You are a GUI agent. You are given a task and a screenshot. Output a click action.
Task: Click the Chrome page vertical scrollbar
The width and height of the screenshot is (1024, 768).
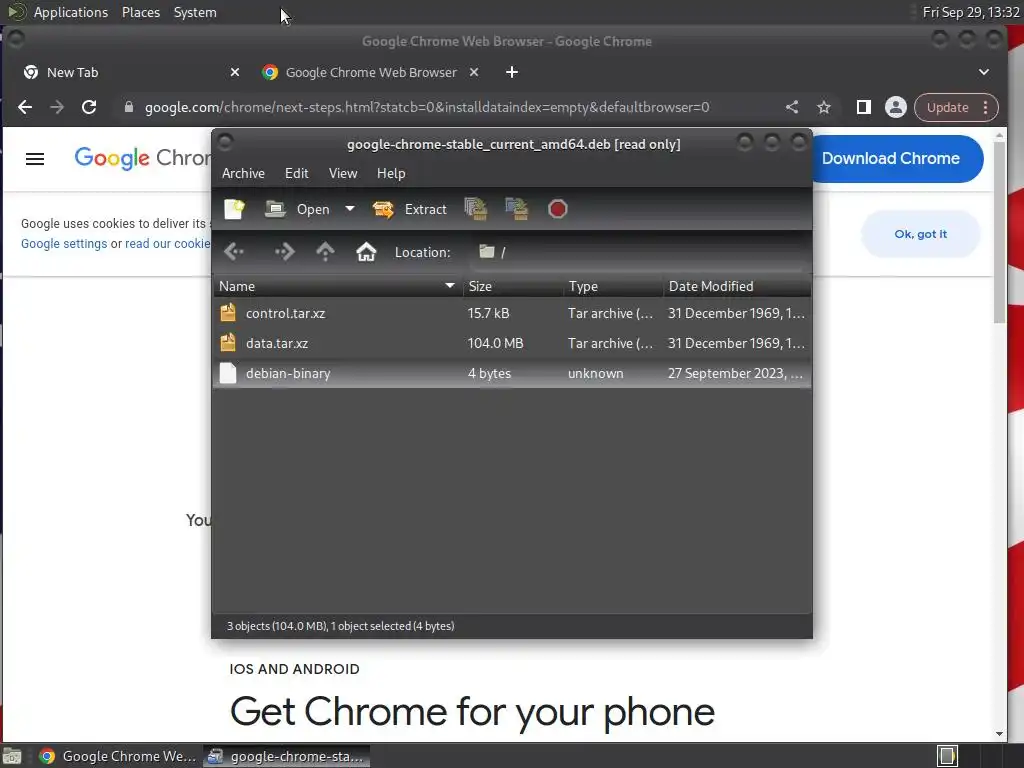tap(999, 232)
